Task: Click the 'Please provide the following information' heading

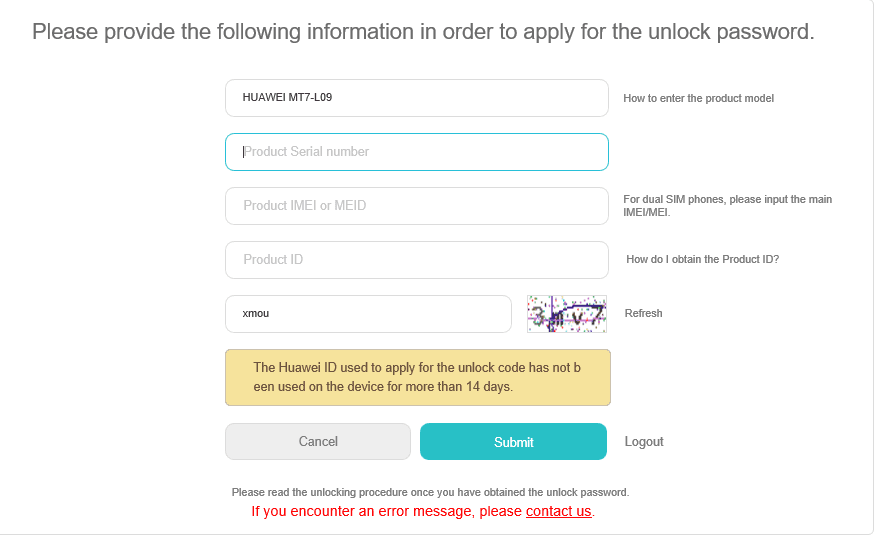Action: coord(423,32)
